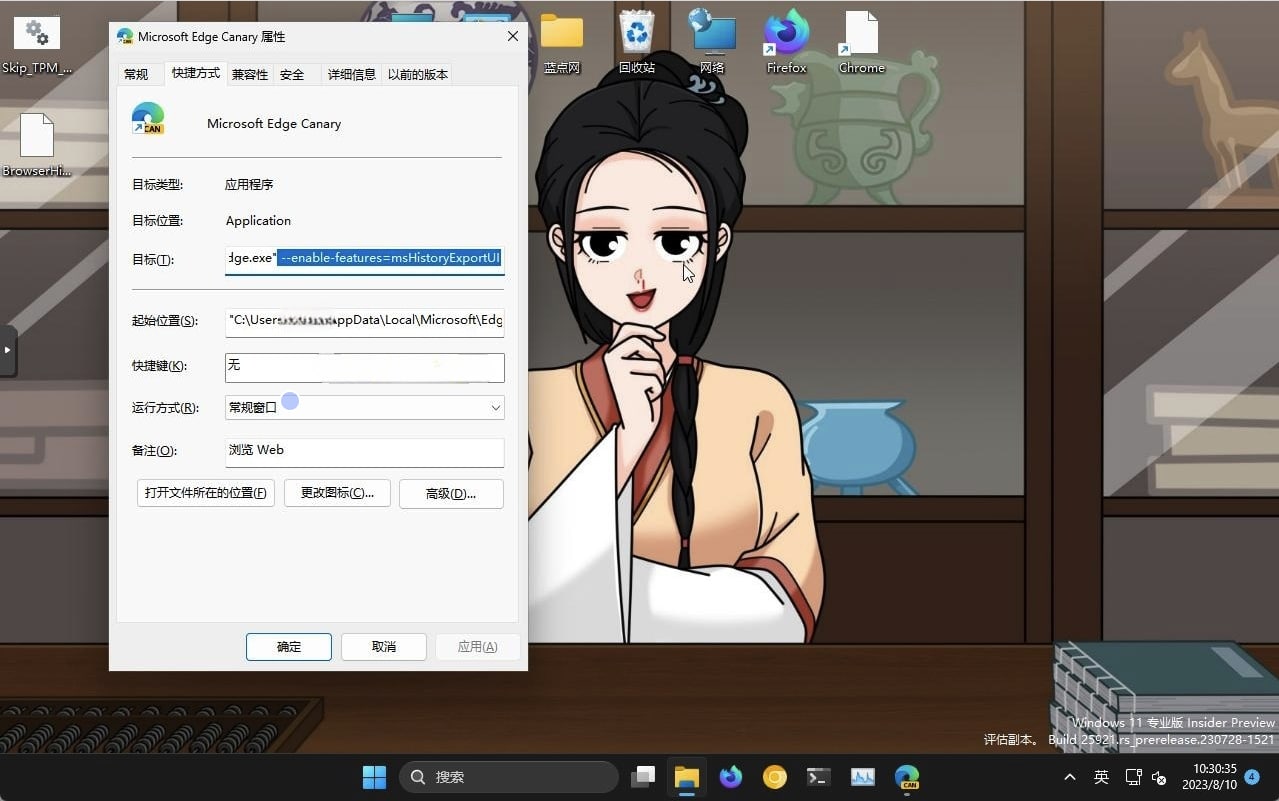Click in the 快捷键 shortcut field
This screenshot has height=801, width=1279.
point(364,365)
